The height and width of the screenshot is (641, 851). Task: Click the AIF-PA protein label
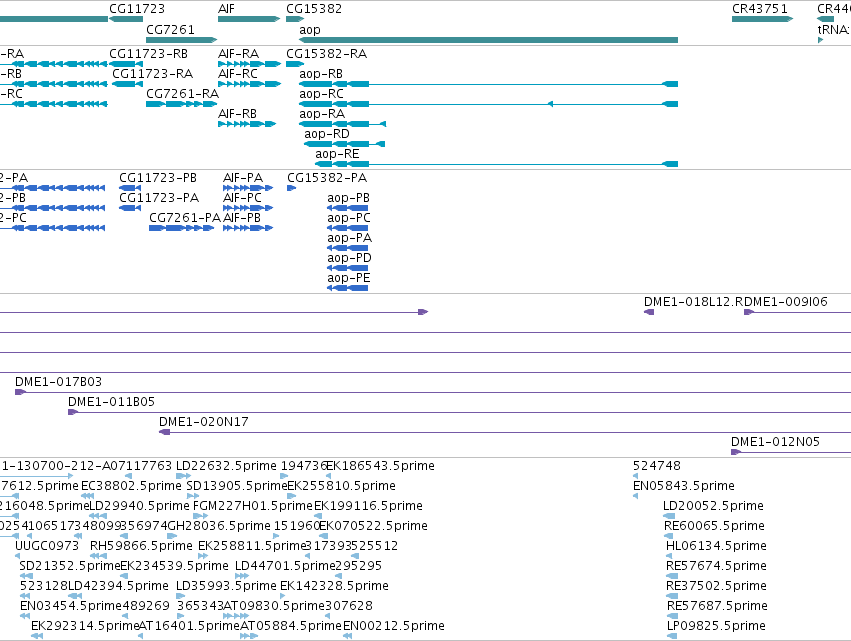pyautogui.click(x=243, y=178)
